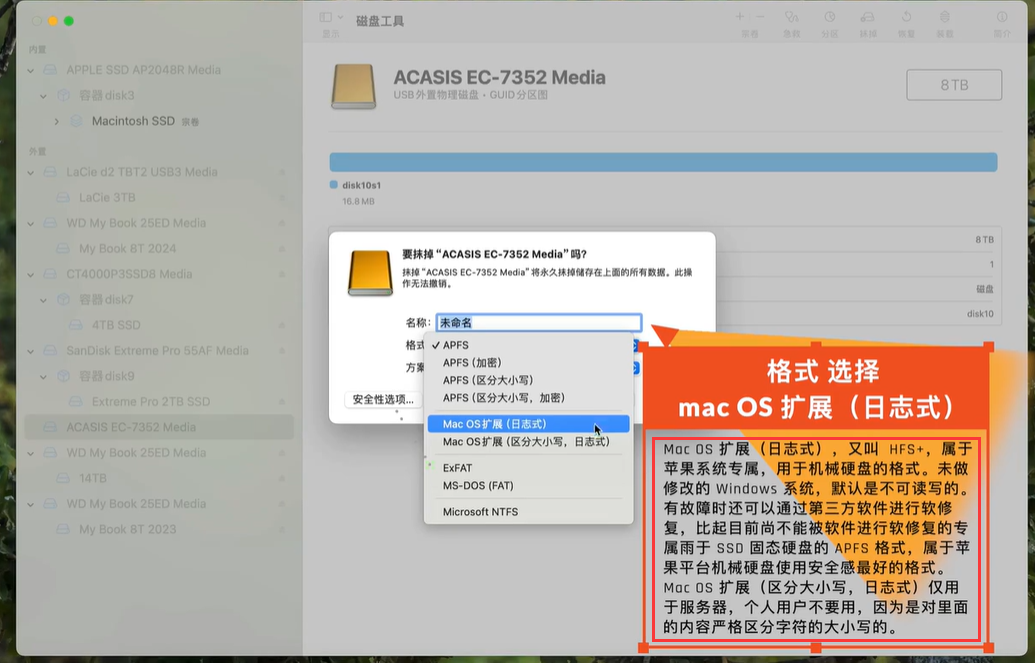The image size is (1035, 663).
Task: Eject the SanDisk Extreme Pro 55AF Media disk
Action: pyautogui.click(x=282, y=351)
